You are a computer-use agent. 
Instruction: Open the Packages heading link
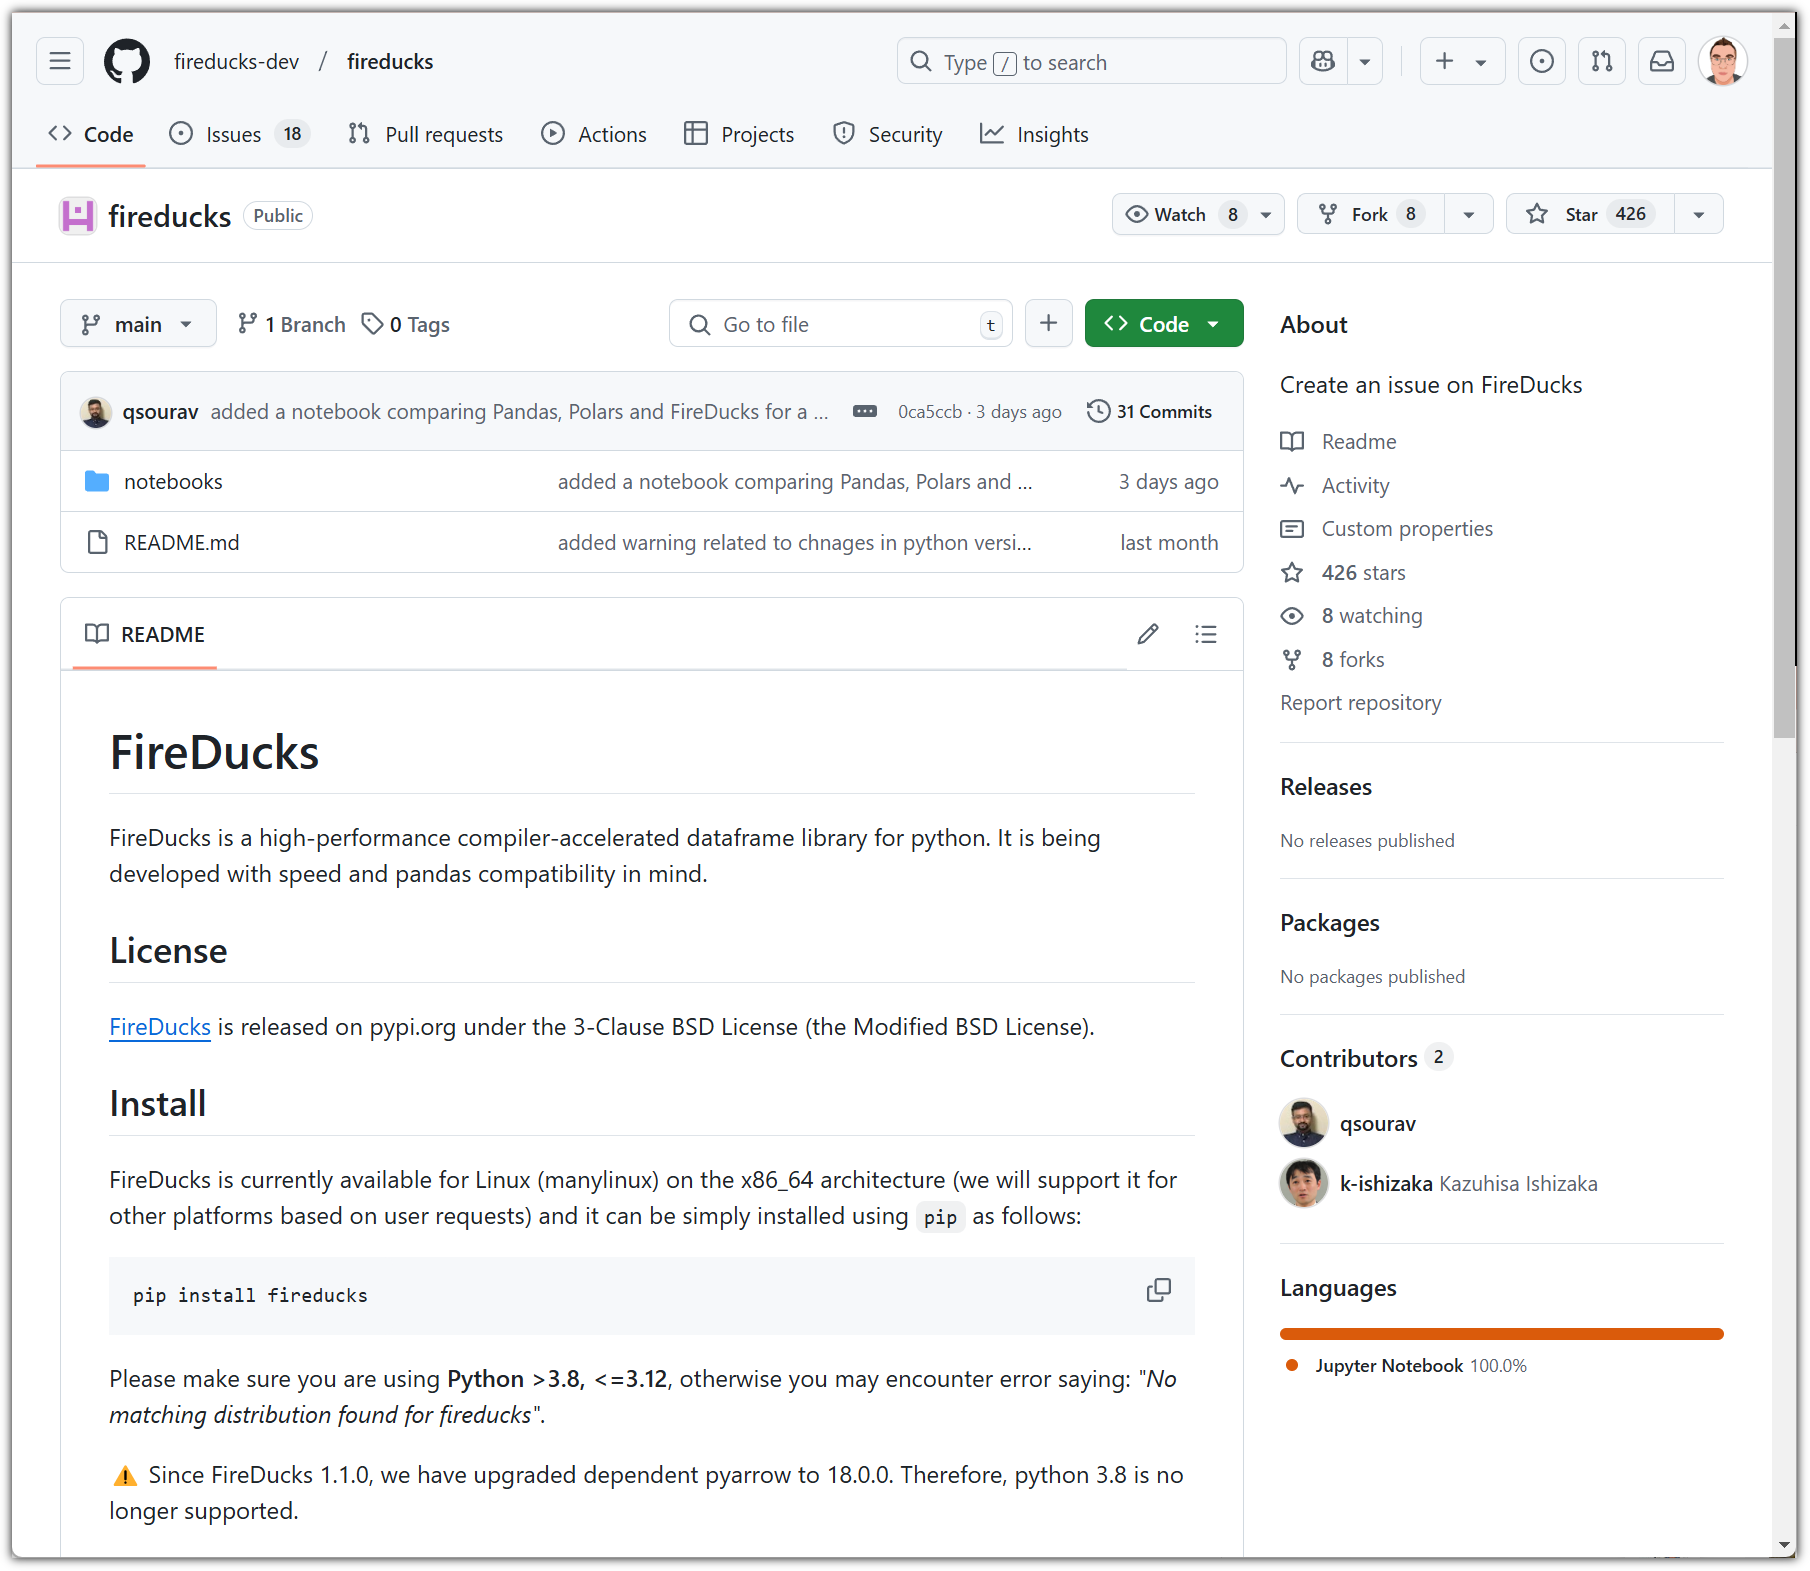click(x=1330, y=923)
